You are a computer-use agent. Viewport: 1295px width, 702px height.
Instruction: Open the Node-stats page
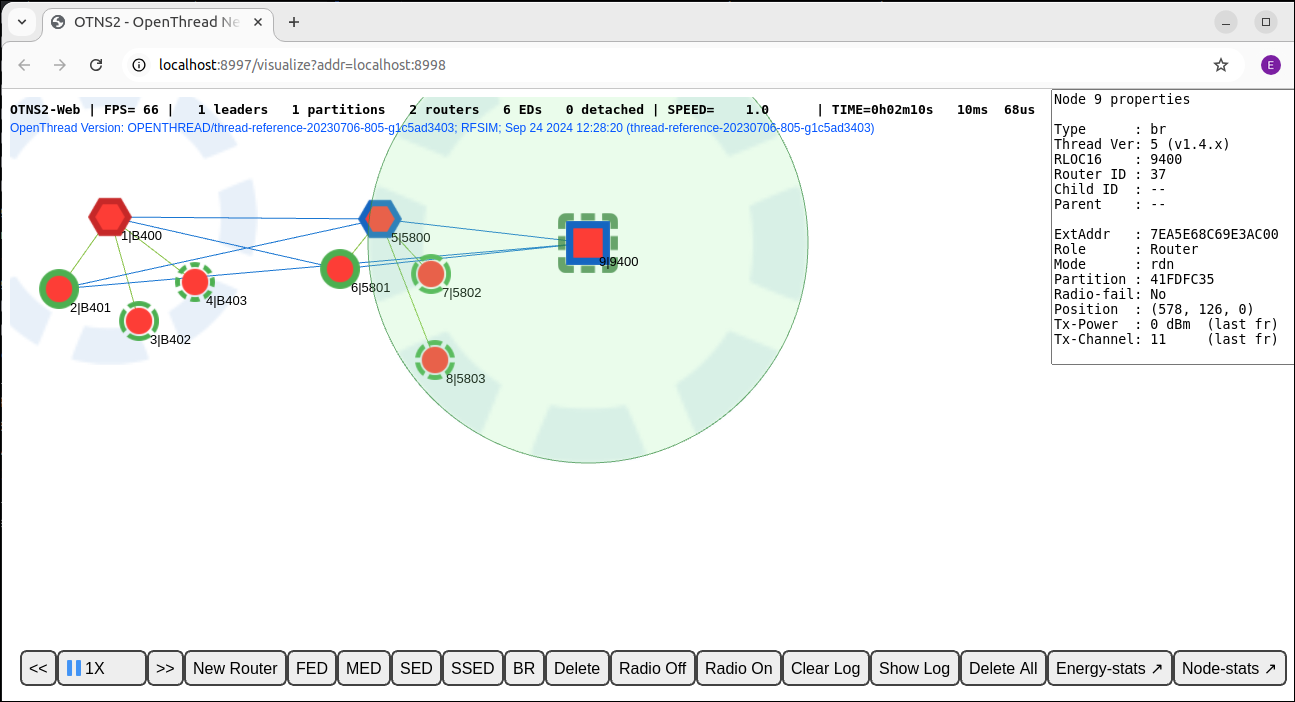click(1230, 667)
